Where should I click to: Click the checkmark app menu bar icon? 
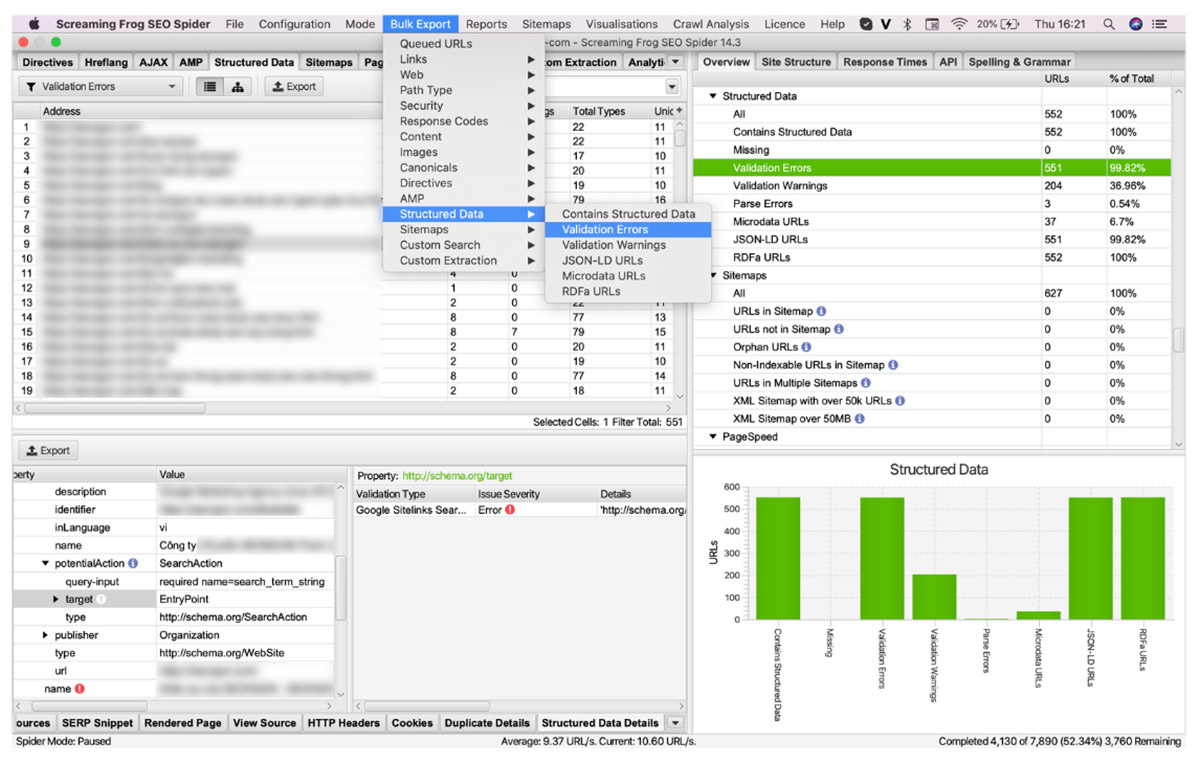[x=866, y=24]
